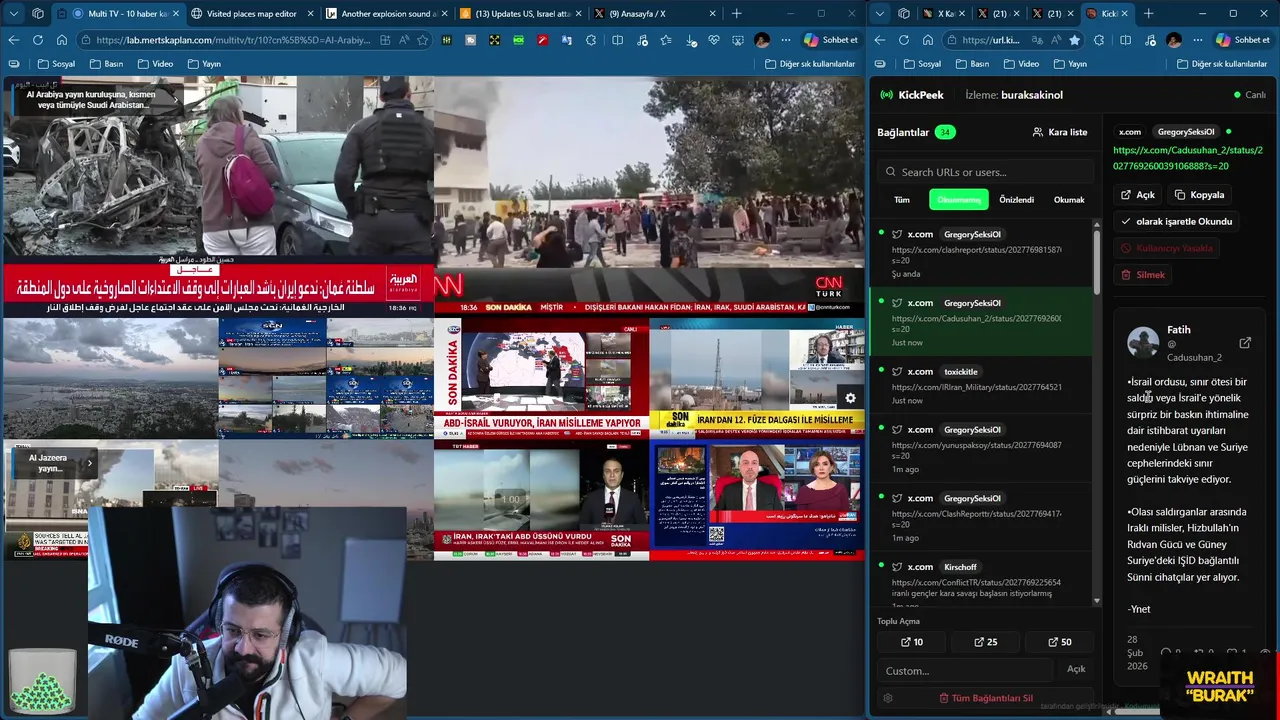This screenshot has height=720, width=1280.
Task: Expand the Al Arabiya channel info arrow
Action: (x=176, y=100)
